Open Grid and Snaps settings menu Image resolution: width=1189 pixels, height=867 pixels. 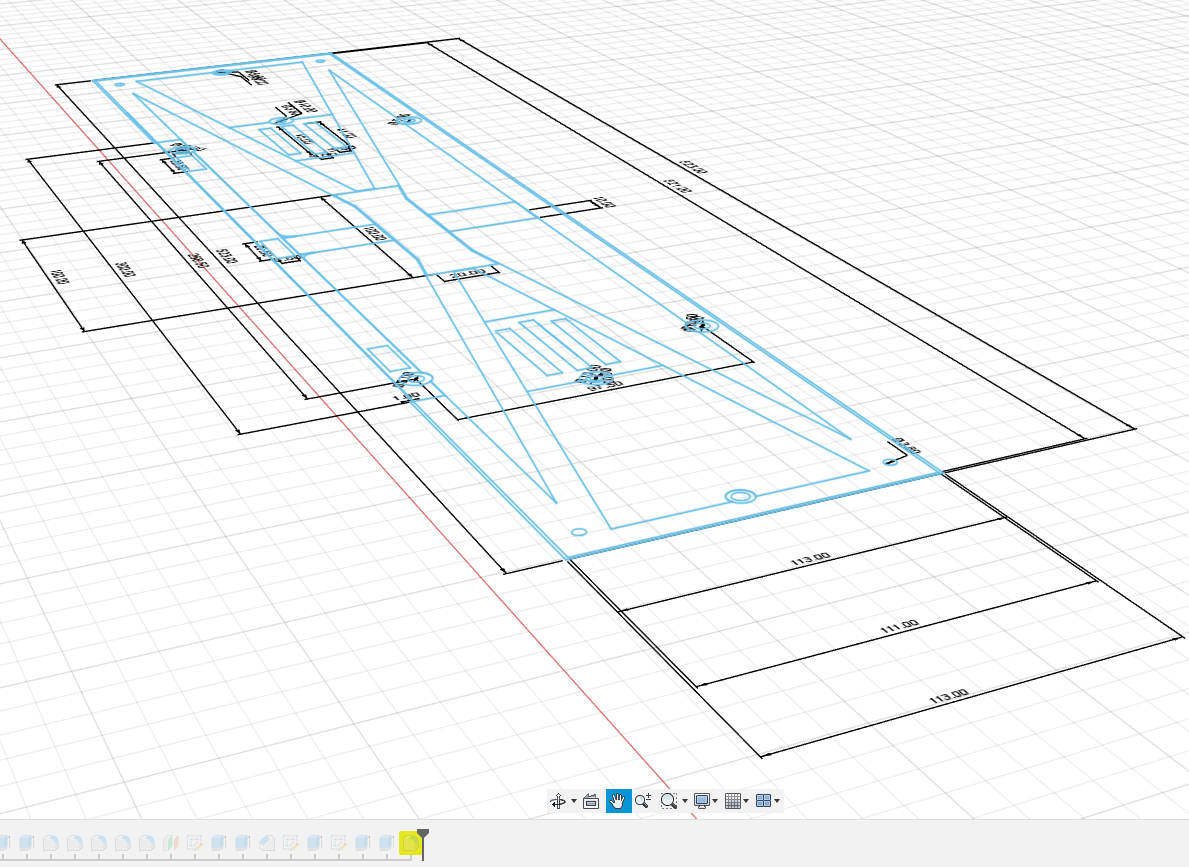[732, 801]
